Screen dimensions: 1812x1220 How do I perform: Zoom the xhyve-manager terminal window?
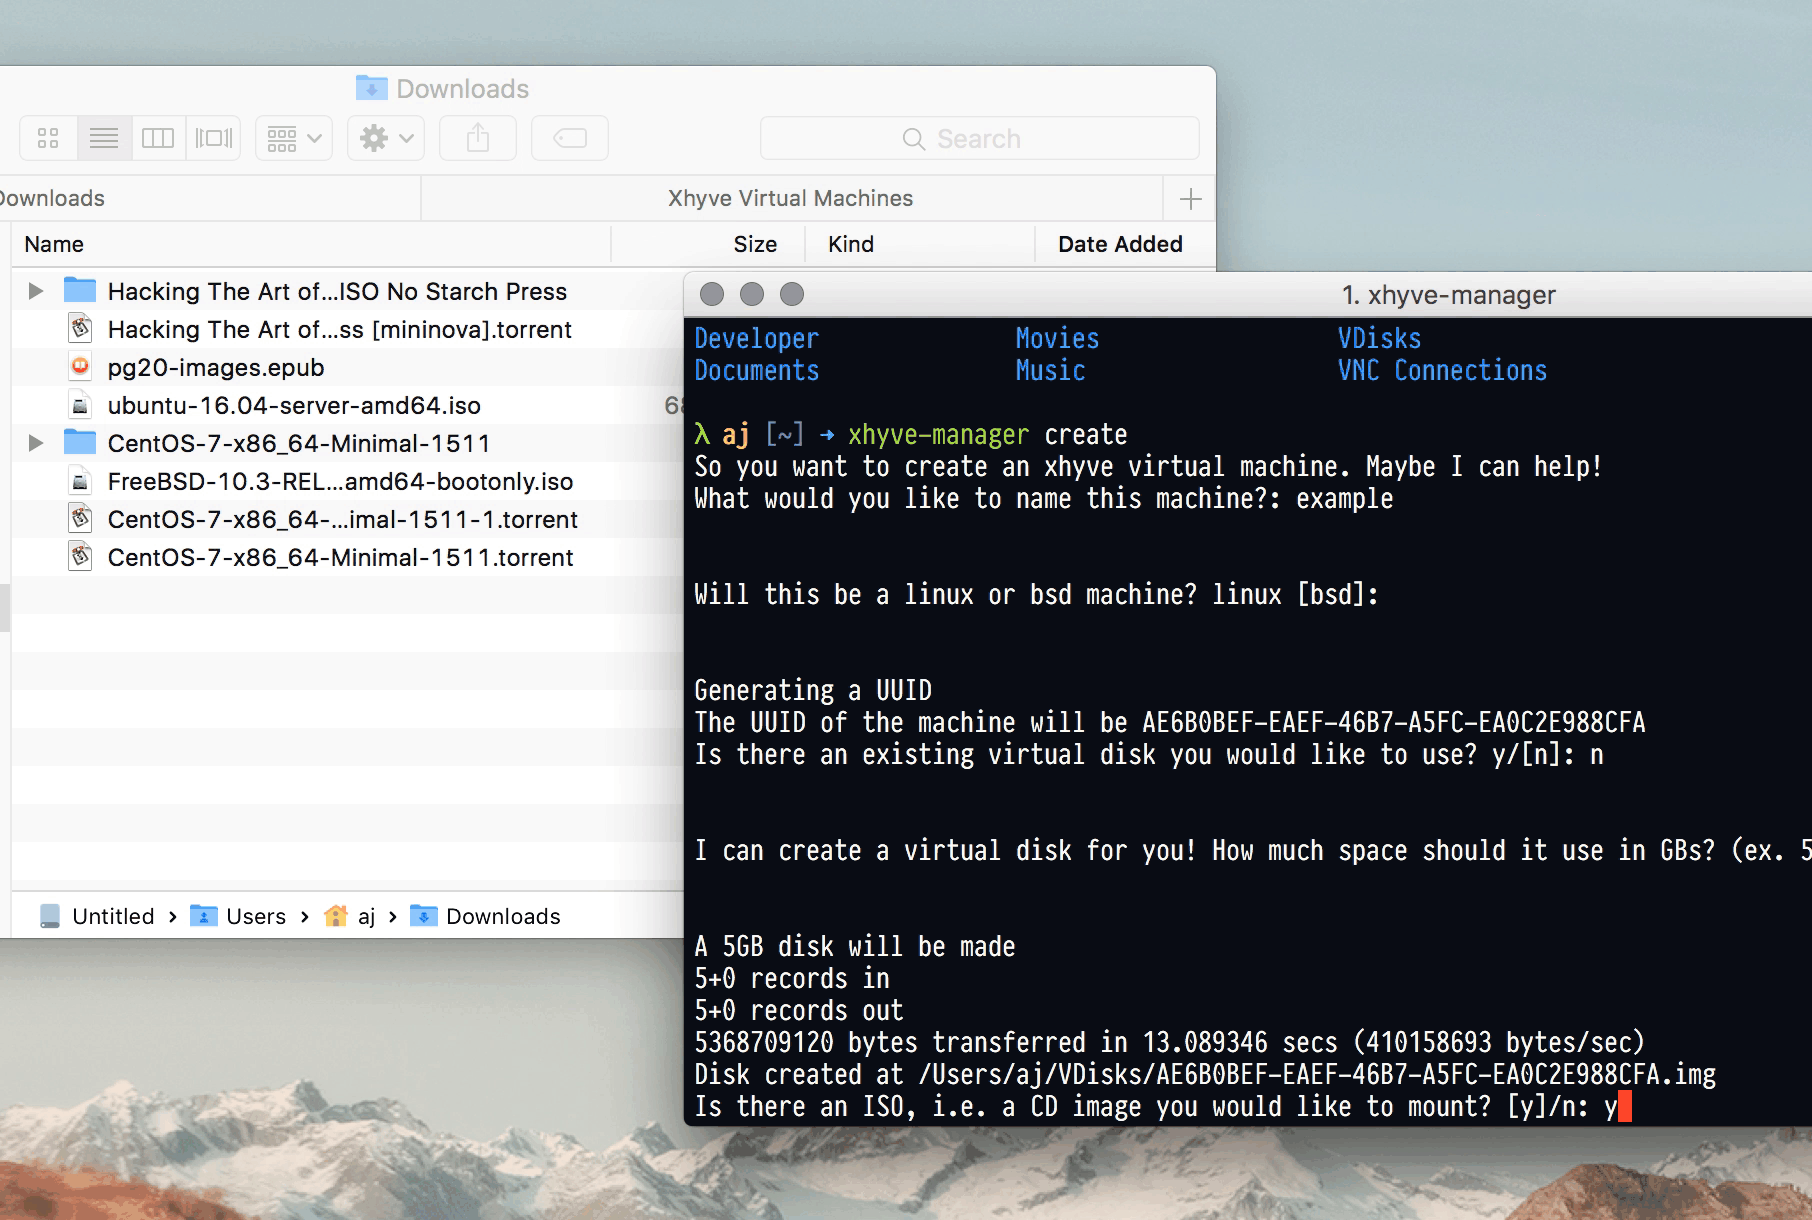[792, 294]
